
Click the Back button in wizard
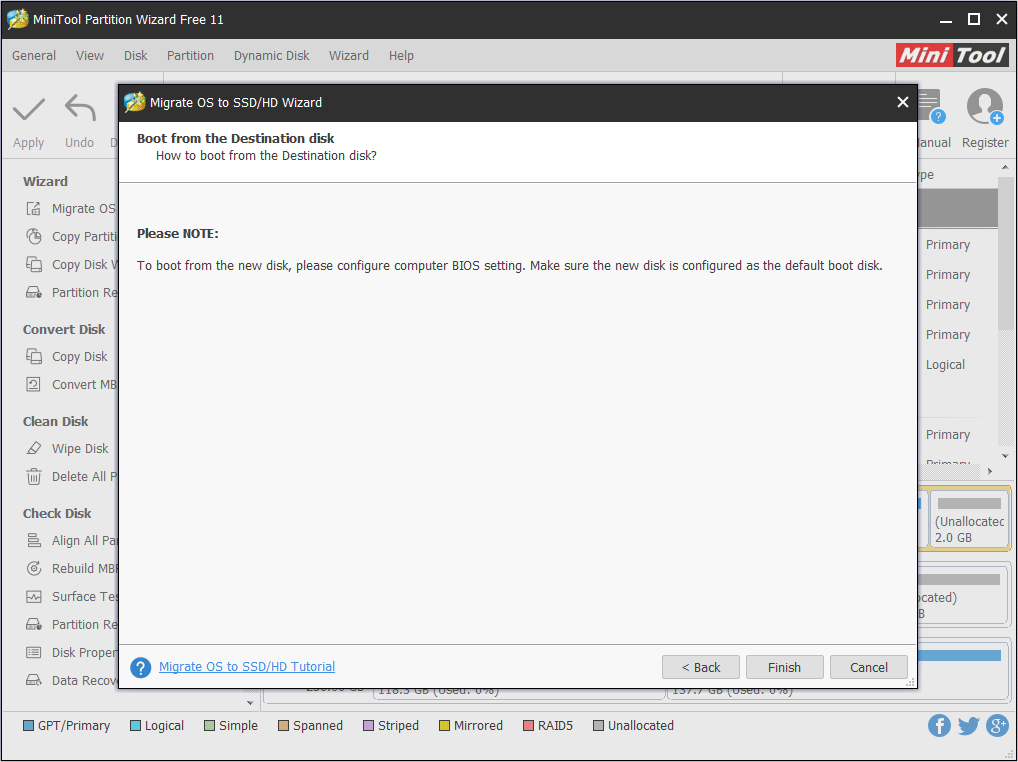pyautogui.click(x=701, y=667)
